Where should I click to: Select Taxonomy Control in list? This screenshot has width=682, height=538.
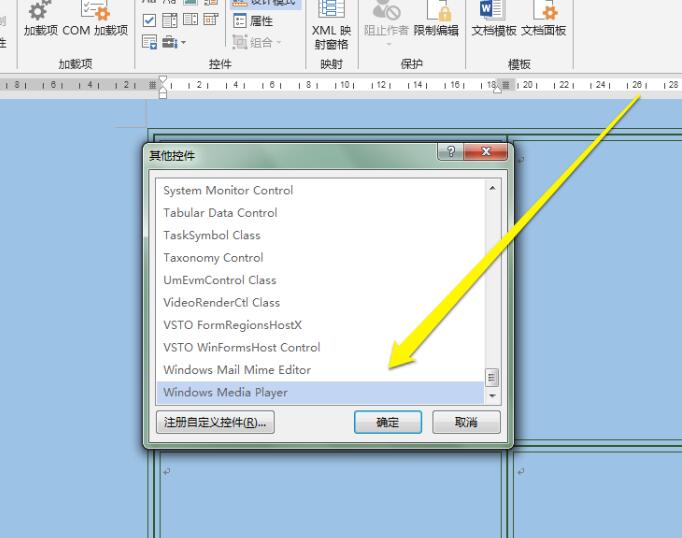[x=320, y=258]
